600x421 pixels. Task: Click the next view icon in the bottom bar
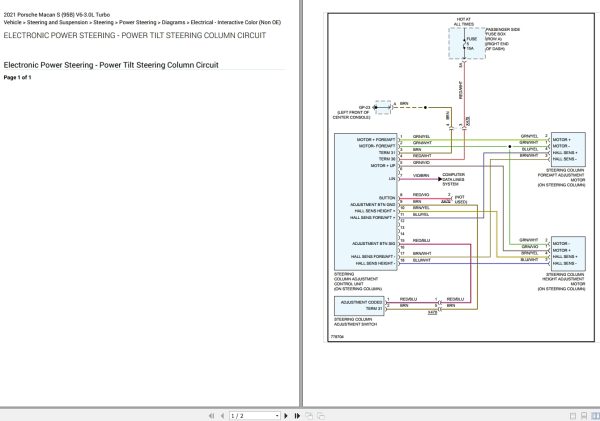[321, 416]
